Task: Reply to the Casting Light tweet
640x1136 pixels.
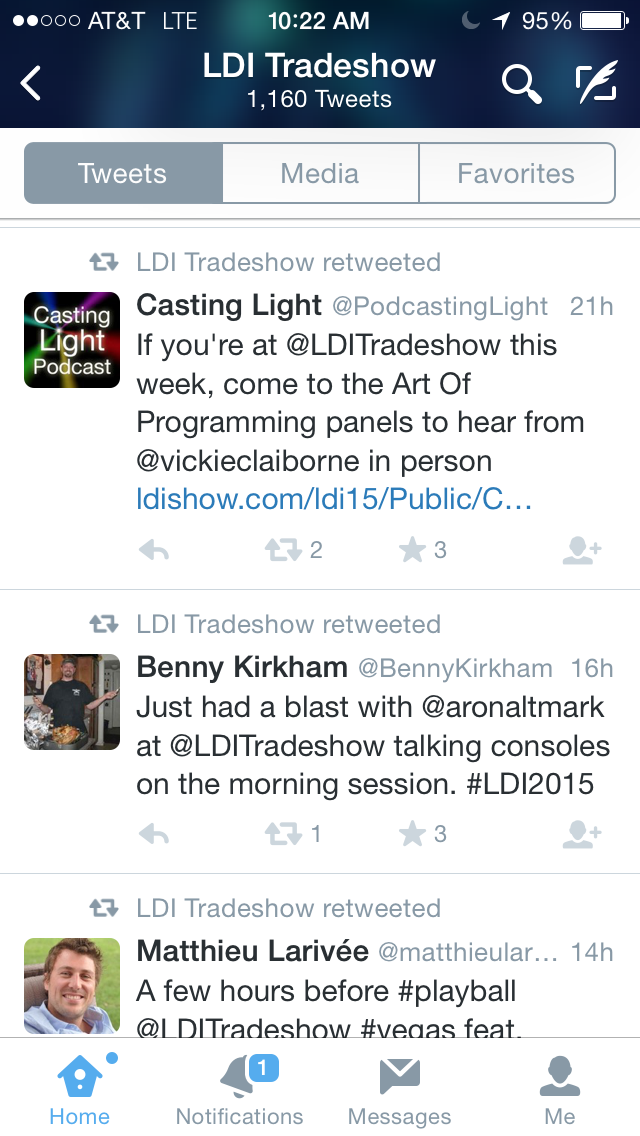Action: (153, 550)
